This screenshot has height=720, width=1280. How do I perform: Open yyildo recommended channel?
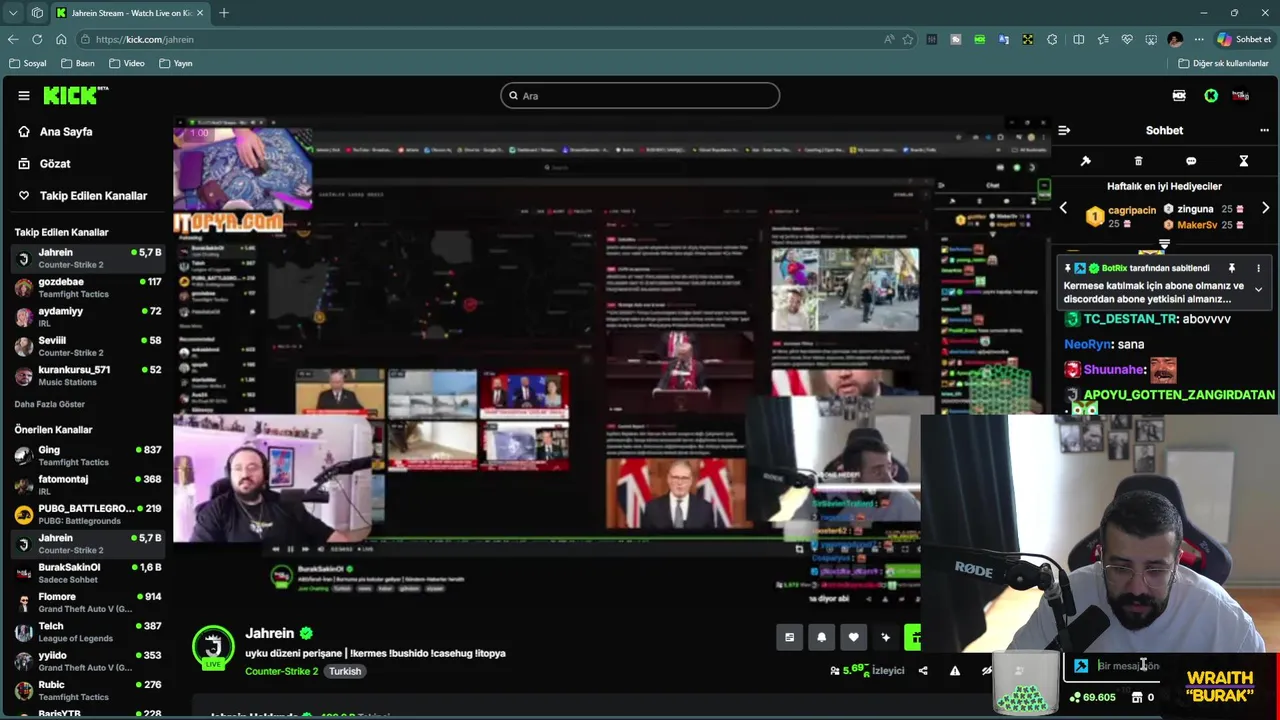coord(88,661)
